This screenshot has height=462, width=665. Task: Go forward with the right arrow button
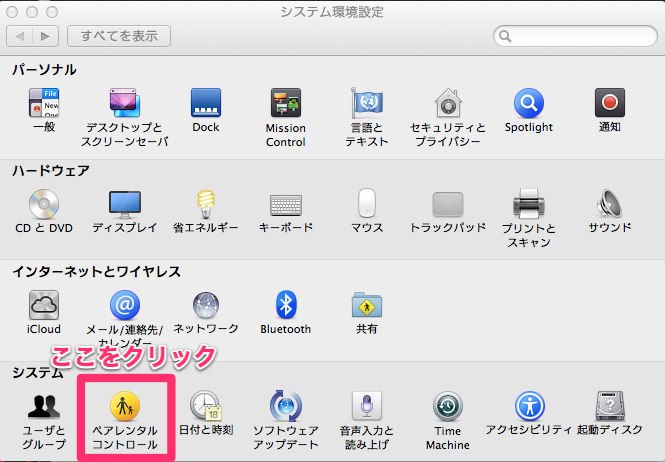coord(45,36)
